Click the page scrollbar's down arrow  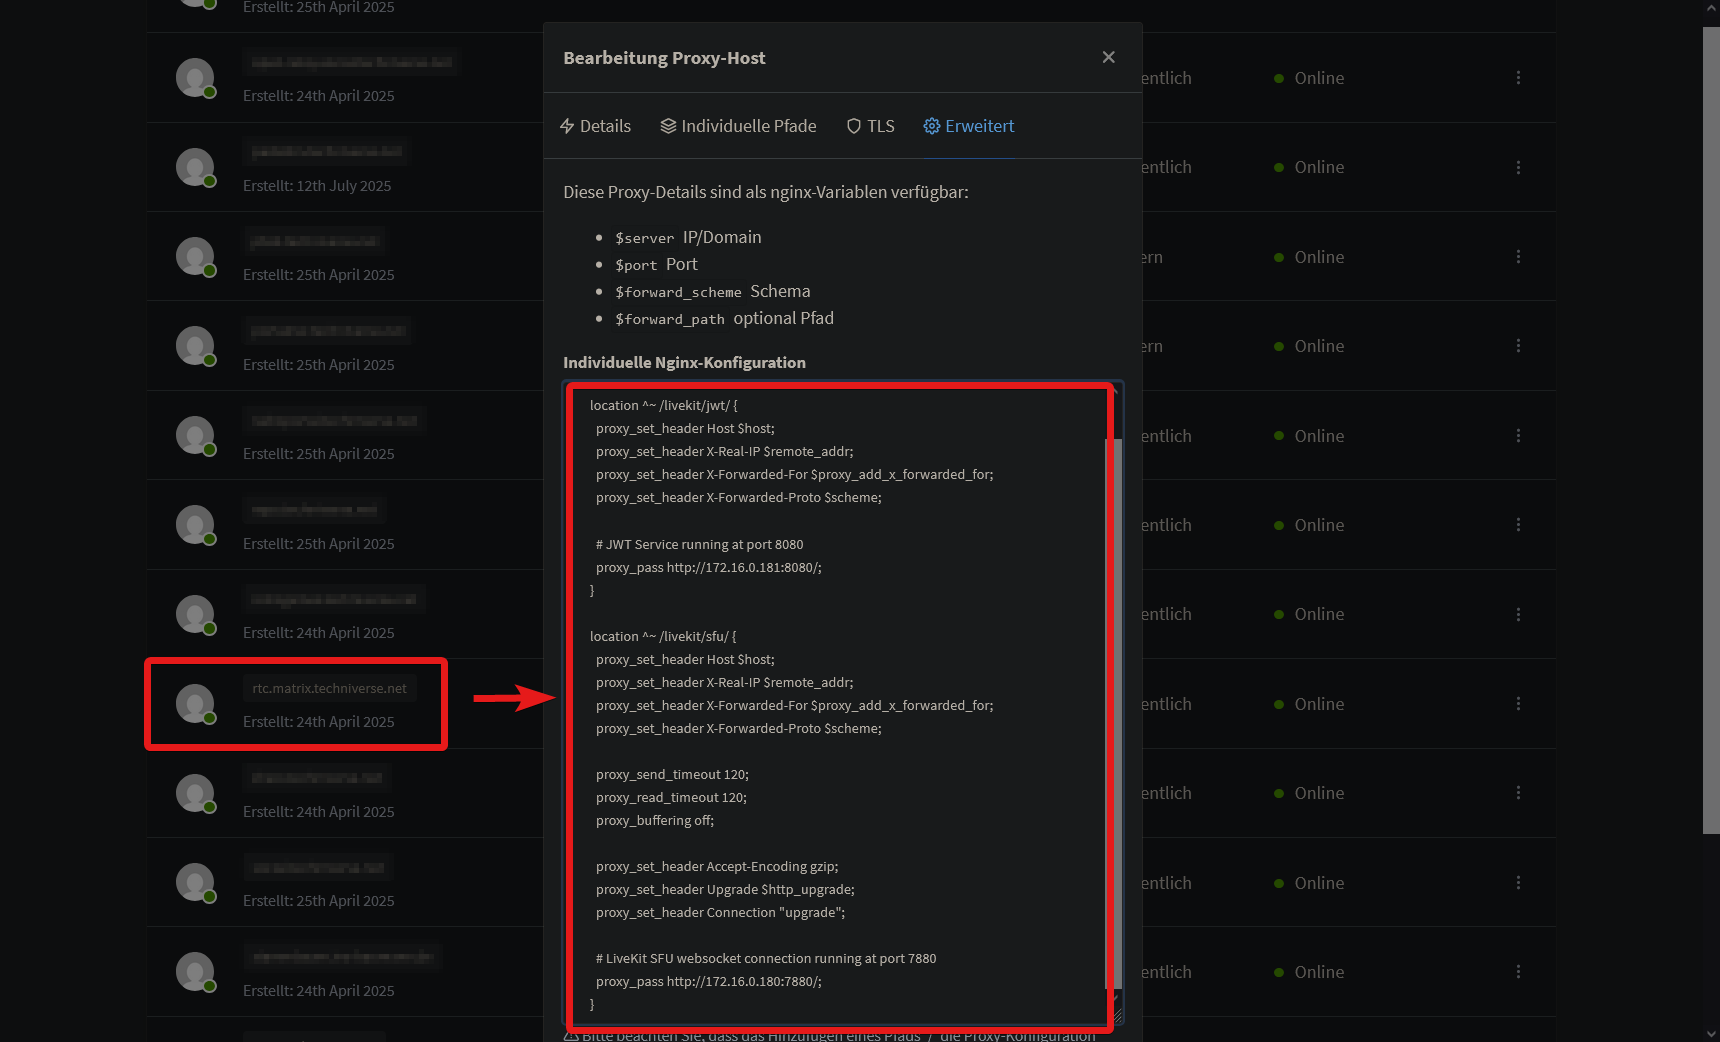(1711, 1034)
